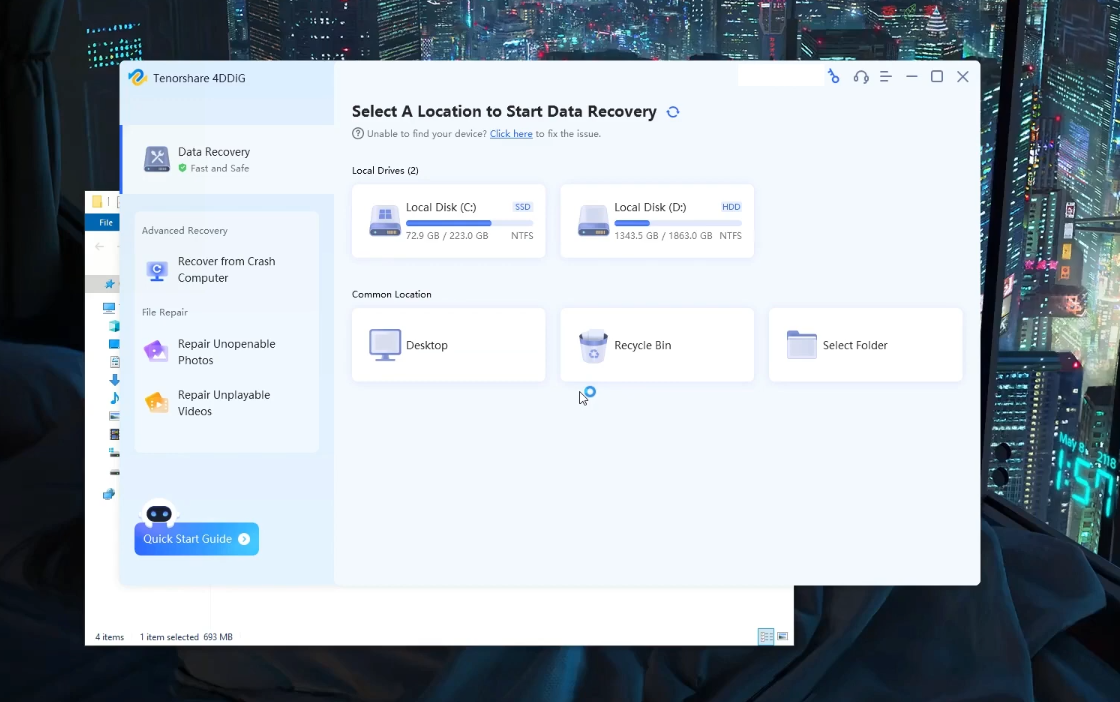Refresh the drive list with the circular arrows icon
This screenshot has width=1120, height=702.
tap(673, 111)
